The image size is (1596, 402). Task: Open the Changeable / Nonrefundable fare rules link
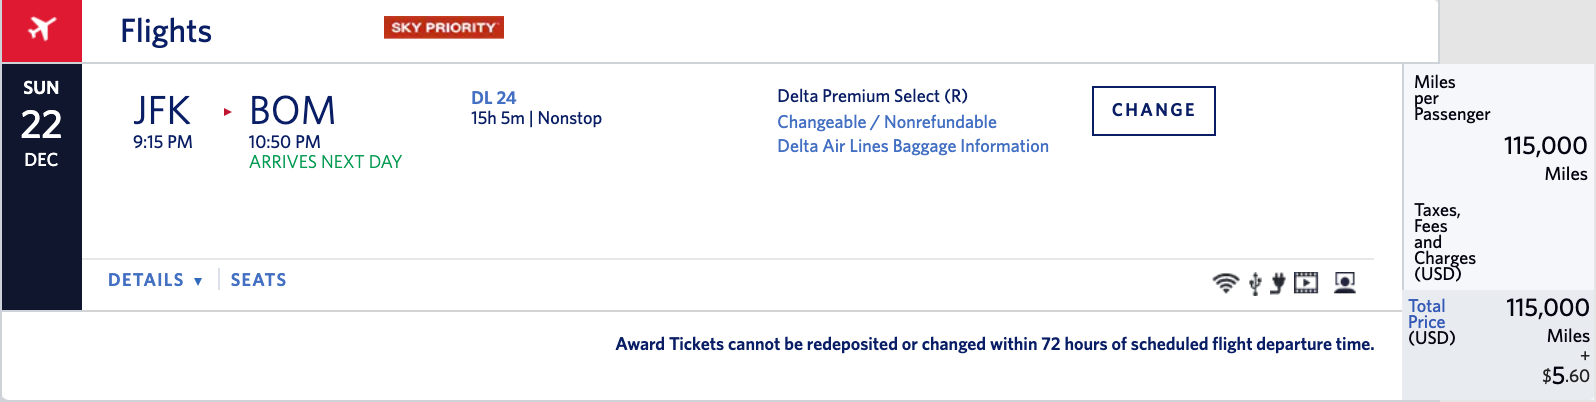tap(886, 122)
